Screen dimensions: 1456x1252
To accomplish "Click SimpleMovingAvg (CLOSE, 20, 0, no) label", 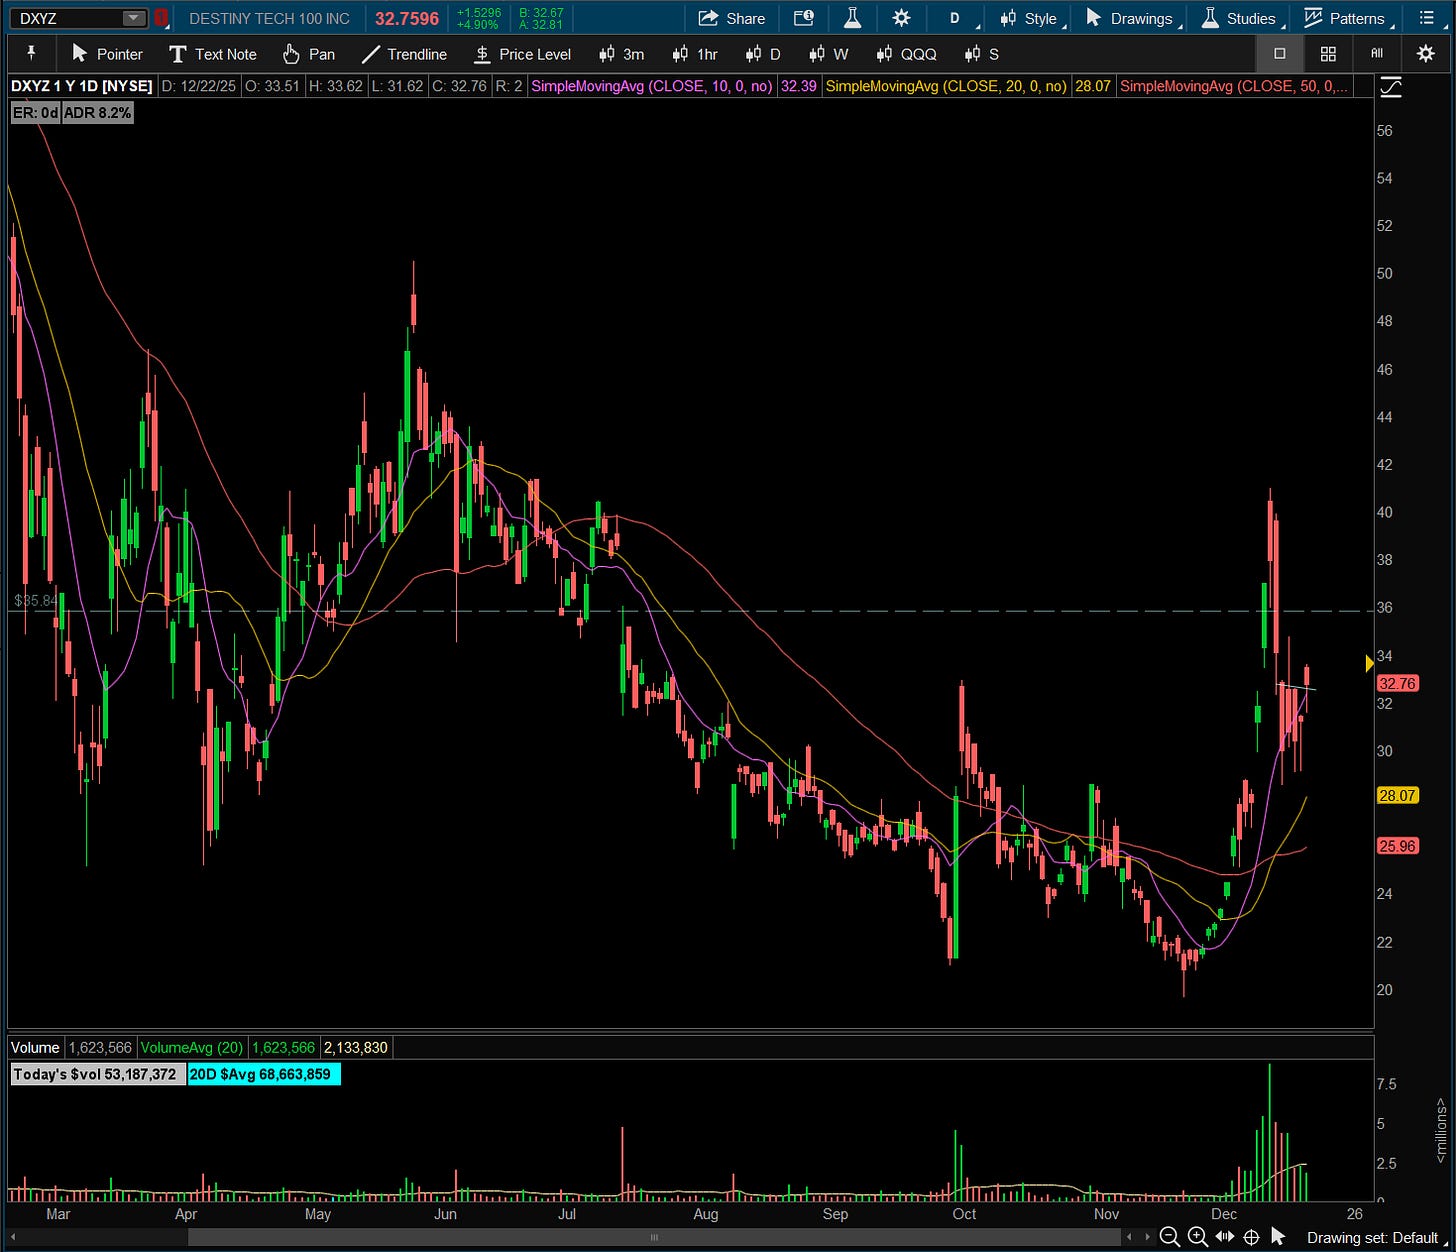I will click(946, 86).
